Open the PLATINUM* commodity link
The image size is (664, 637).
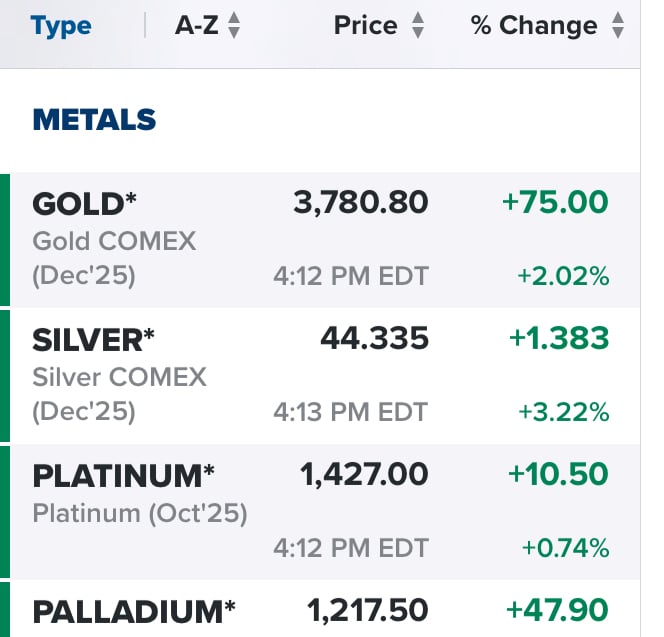click(123, 476)
